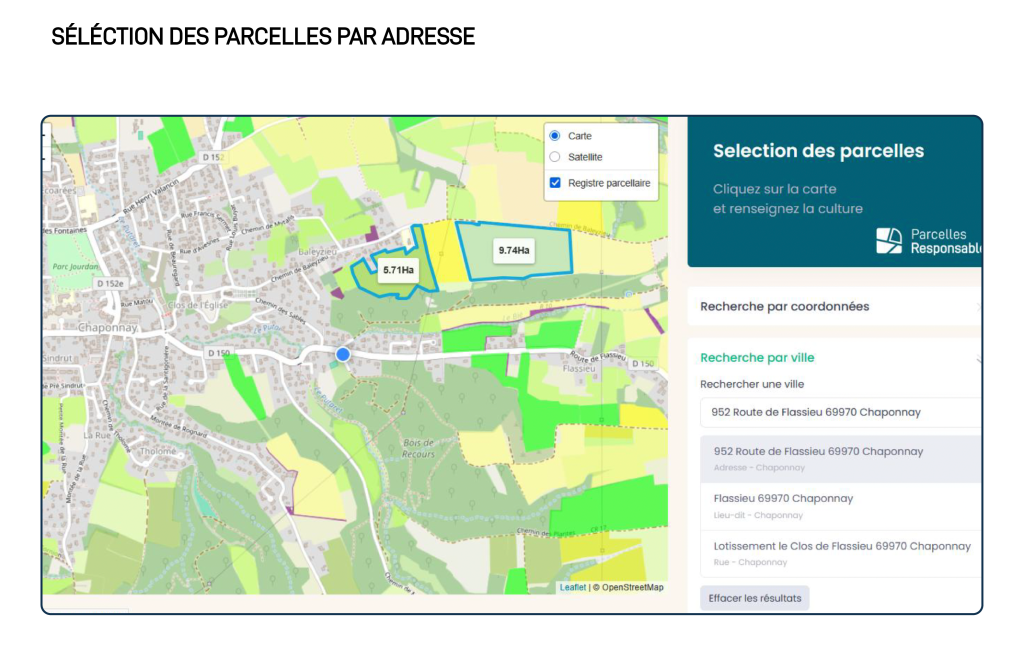Image resolution: width=1024 pixels, height=649 pixels.
Task: Click the Parcelles Responsables logo icon
Action: [x=888, y=240]
